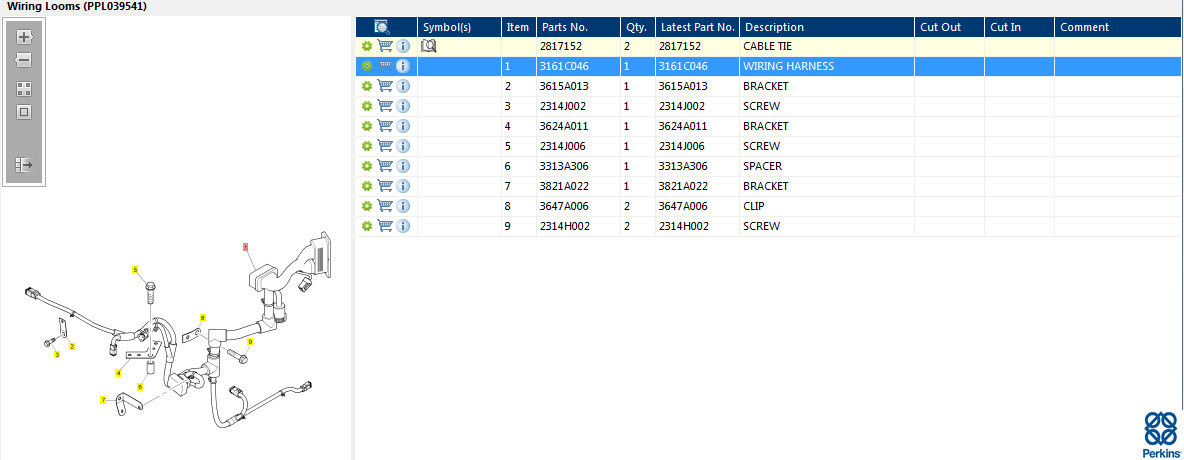This screenshot has width=1184, height=460.
Task: Add WIRING HARNESS 3161C046 to cart
Action: coord(385,66)
